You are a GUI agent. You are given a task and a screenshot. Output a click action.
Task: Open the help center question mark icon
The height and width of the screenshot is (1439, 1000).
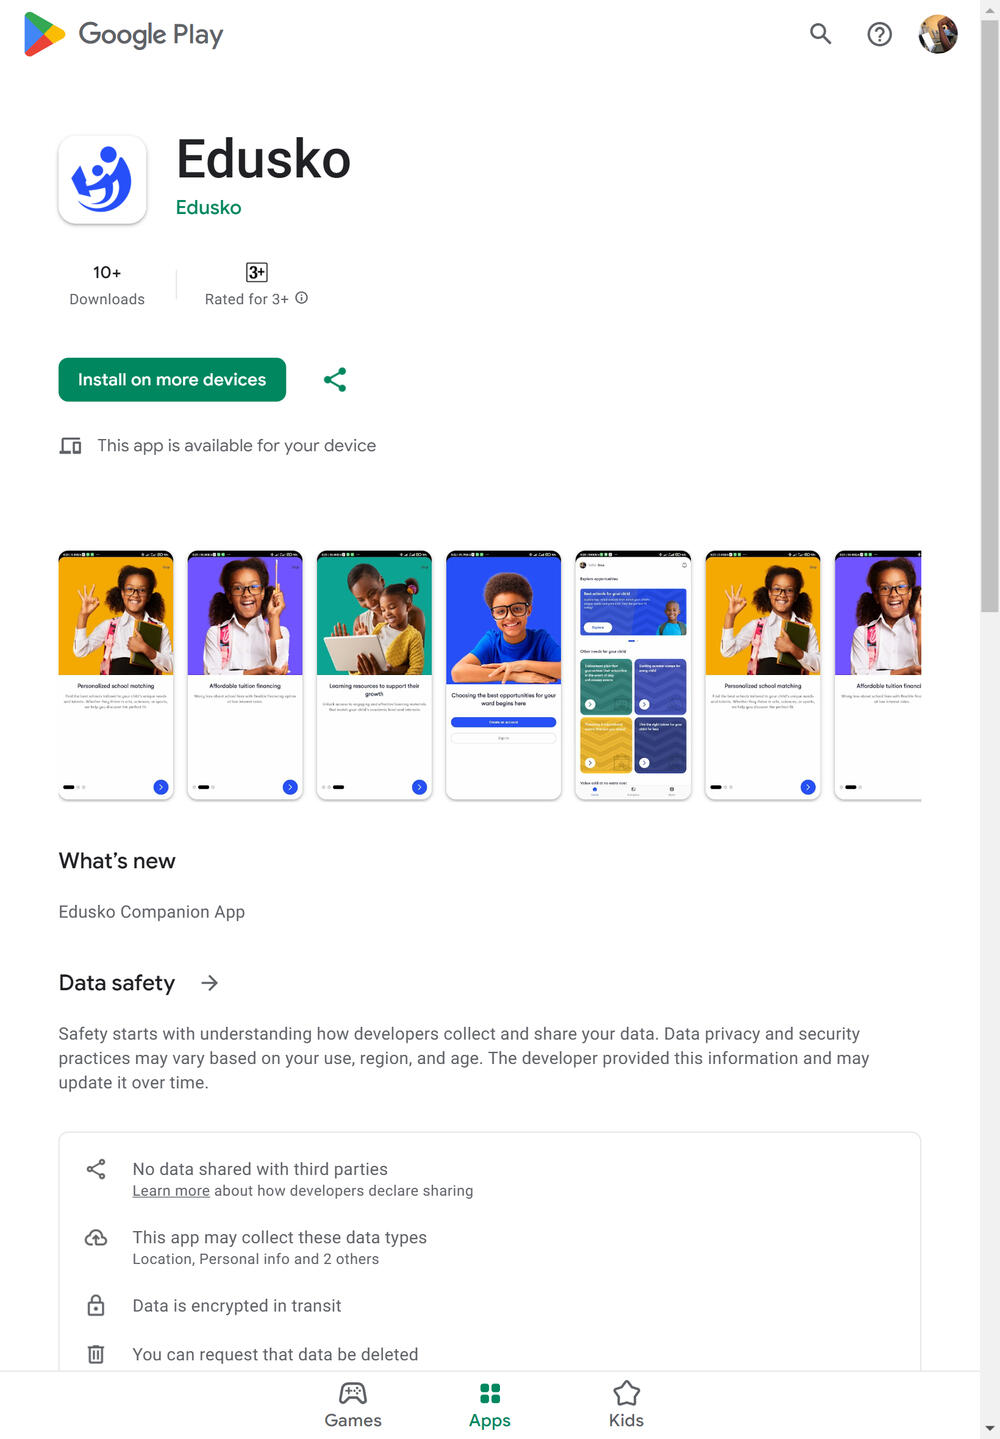[880, 34]
